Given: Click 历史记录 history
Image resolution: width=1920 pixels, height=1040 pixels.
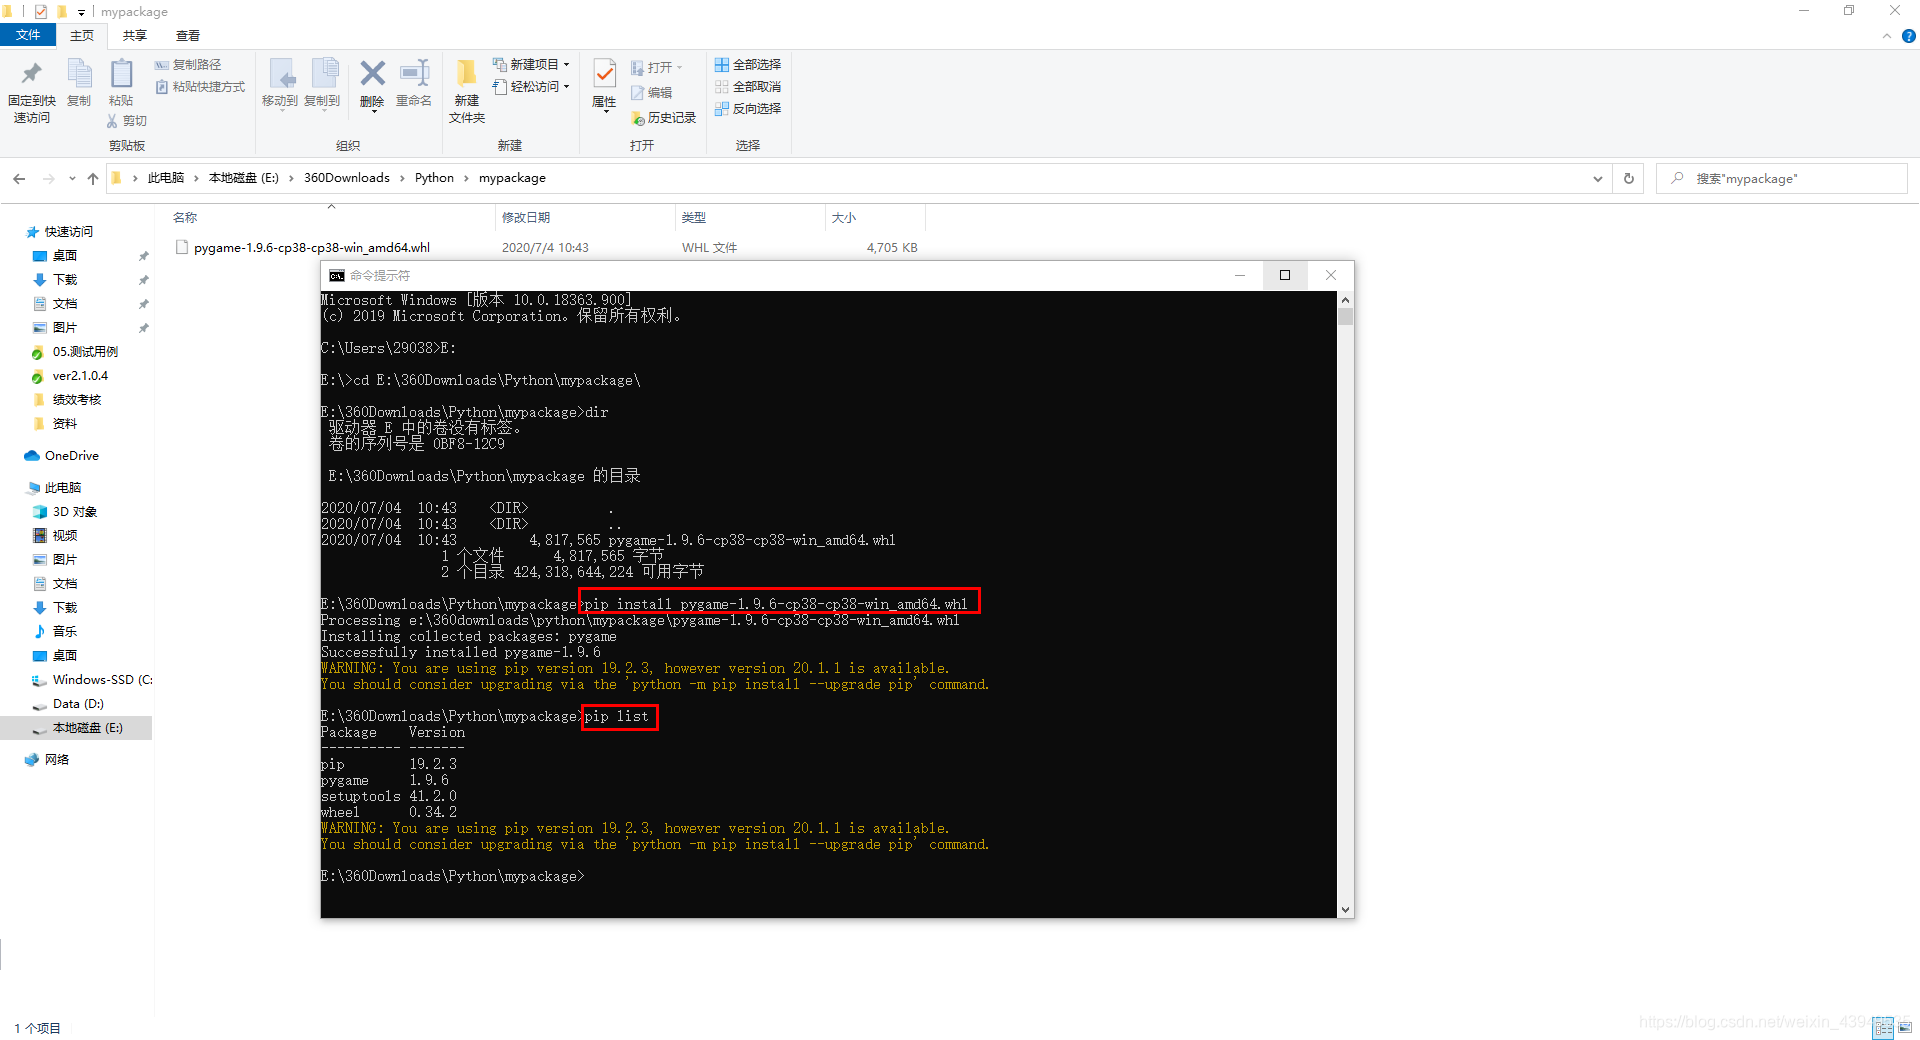Looking at the screenshot, I should tap(664, 118).
